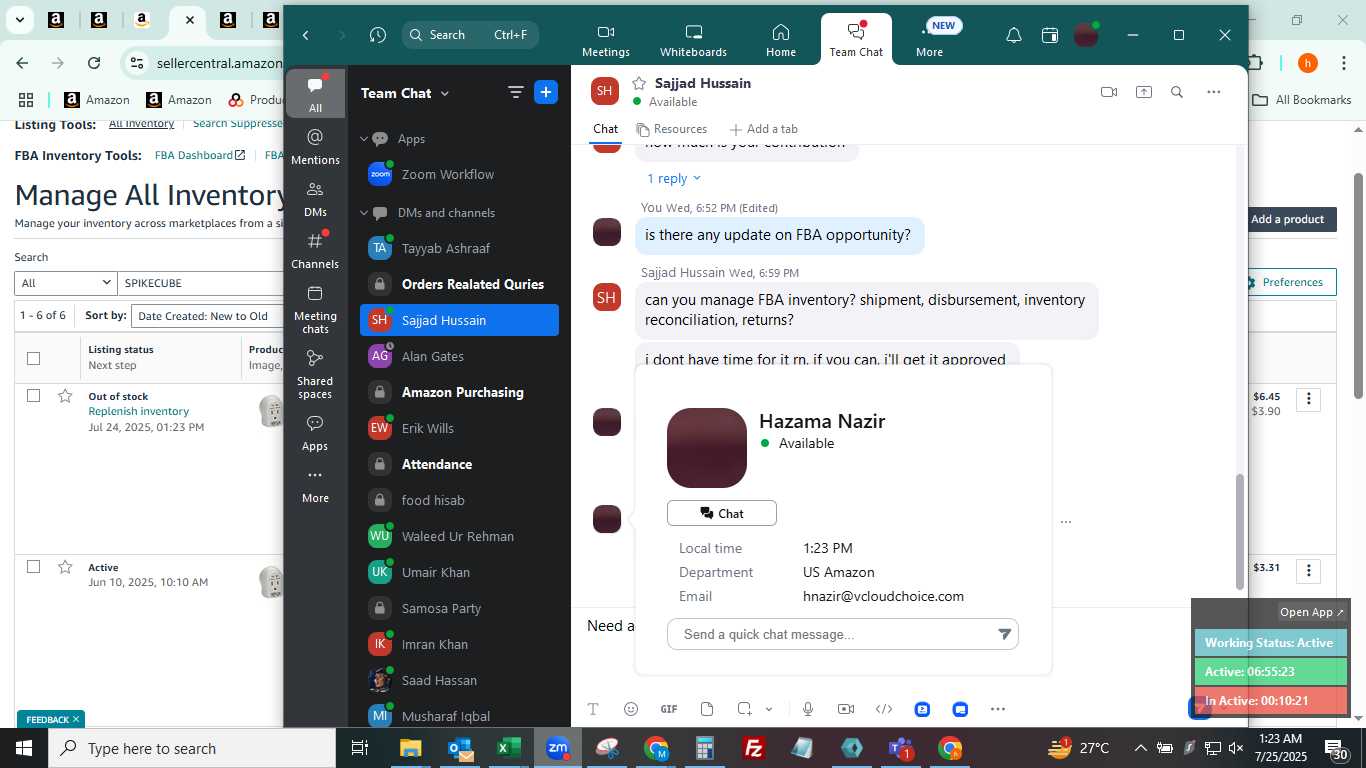Expand 1 reply thread

(674, 178)
